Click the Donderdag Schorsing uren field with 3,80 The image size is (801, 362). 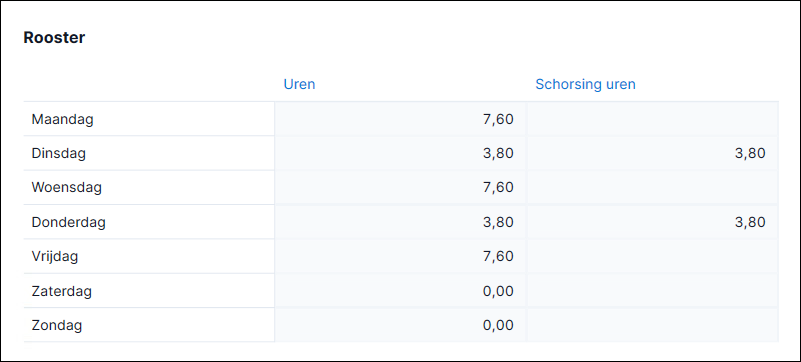(x=652, y=222)
